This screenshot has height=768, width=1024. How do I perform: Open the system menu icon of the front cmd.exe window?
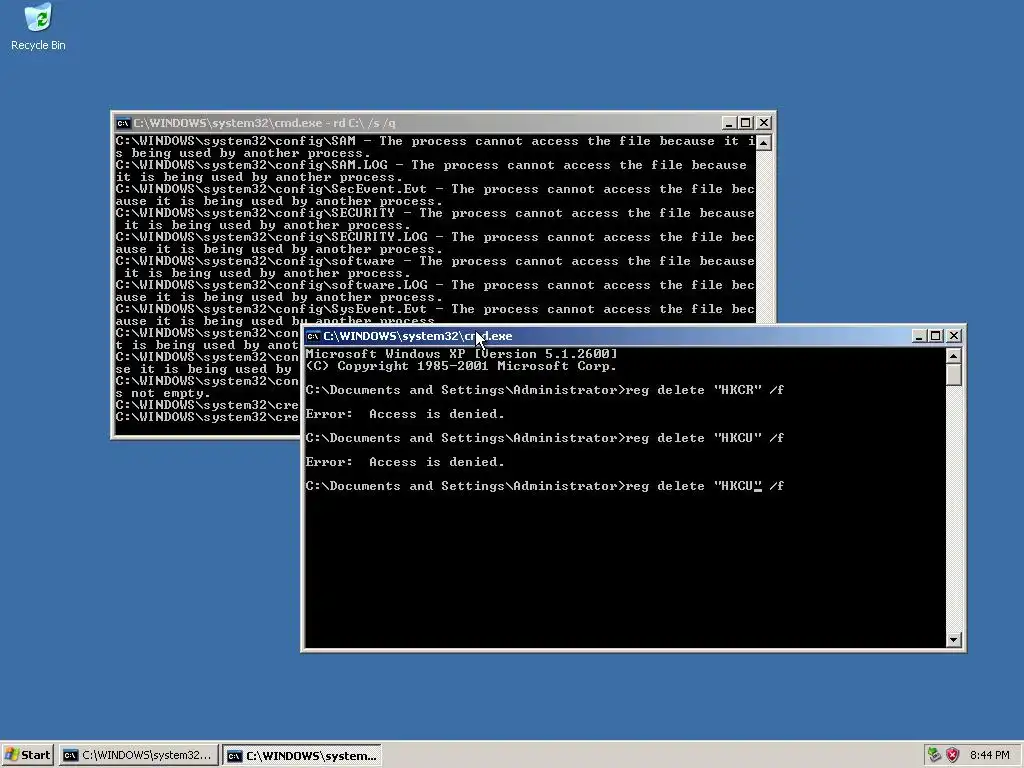313,336
